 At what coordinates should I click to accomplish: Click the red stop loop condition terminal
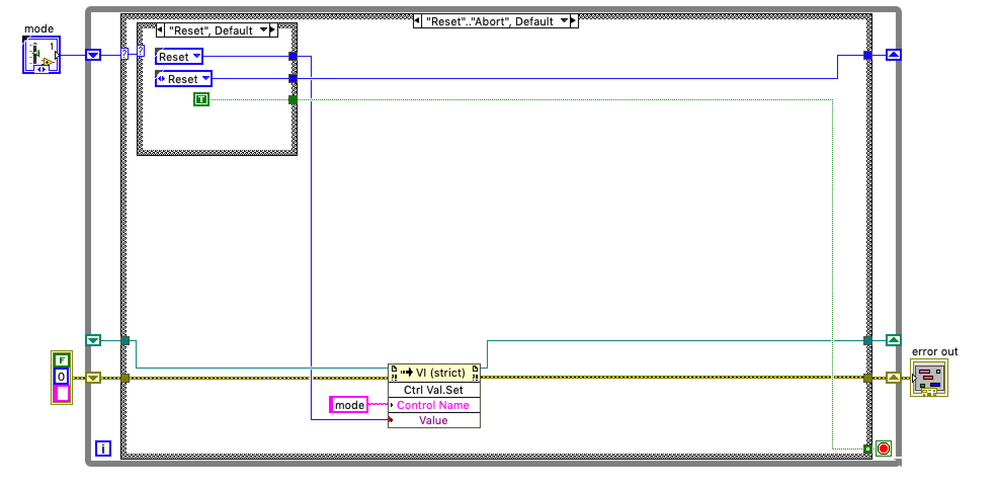[883, 449]
